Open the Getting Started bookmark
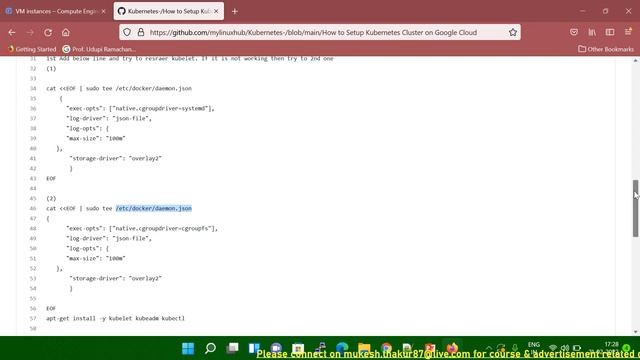The height and width of the screenshot is (360, 640). (32, 49)
